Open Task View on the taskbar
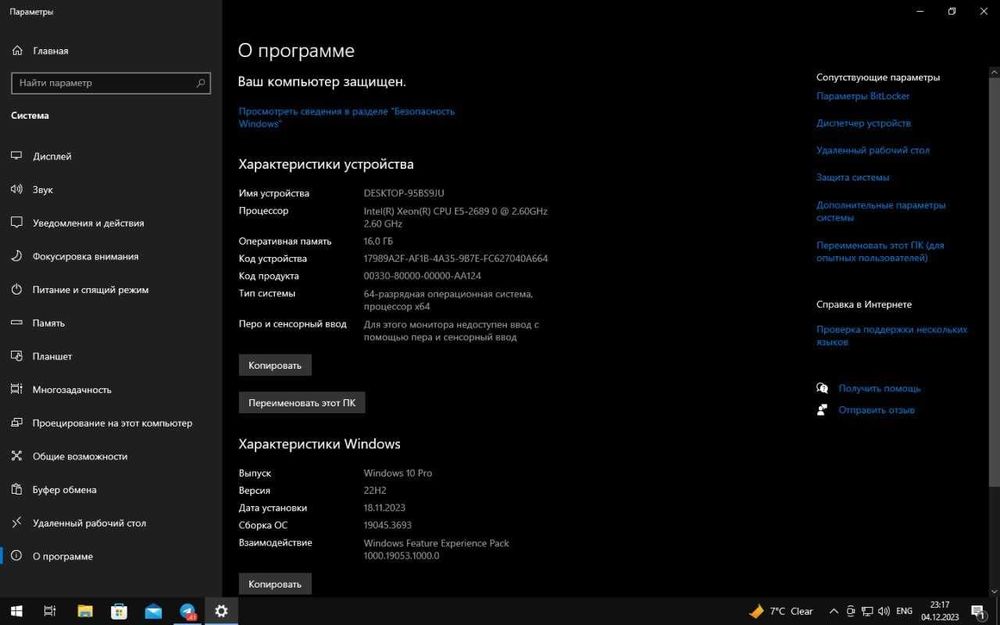The width and height of the screenshot is (1000, 625). click(x=50, y=611)
